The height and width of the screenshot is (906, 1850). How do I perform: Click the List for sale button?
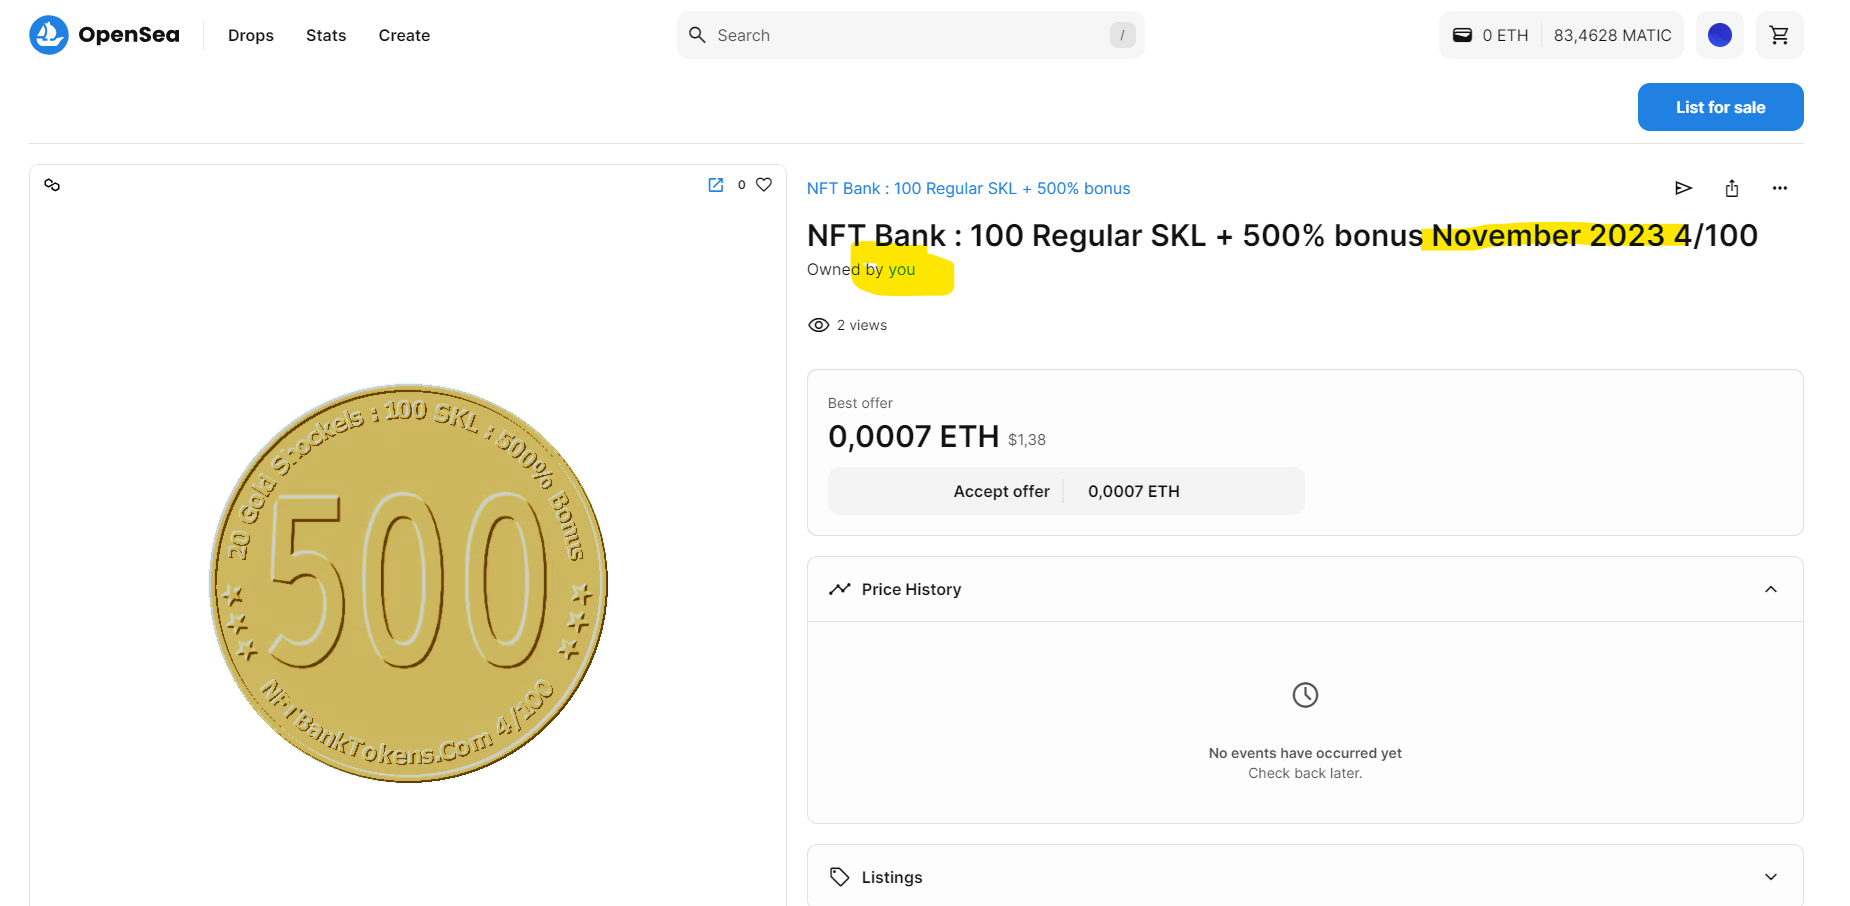1720,107
